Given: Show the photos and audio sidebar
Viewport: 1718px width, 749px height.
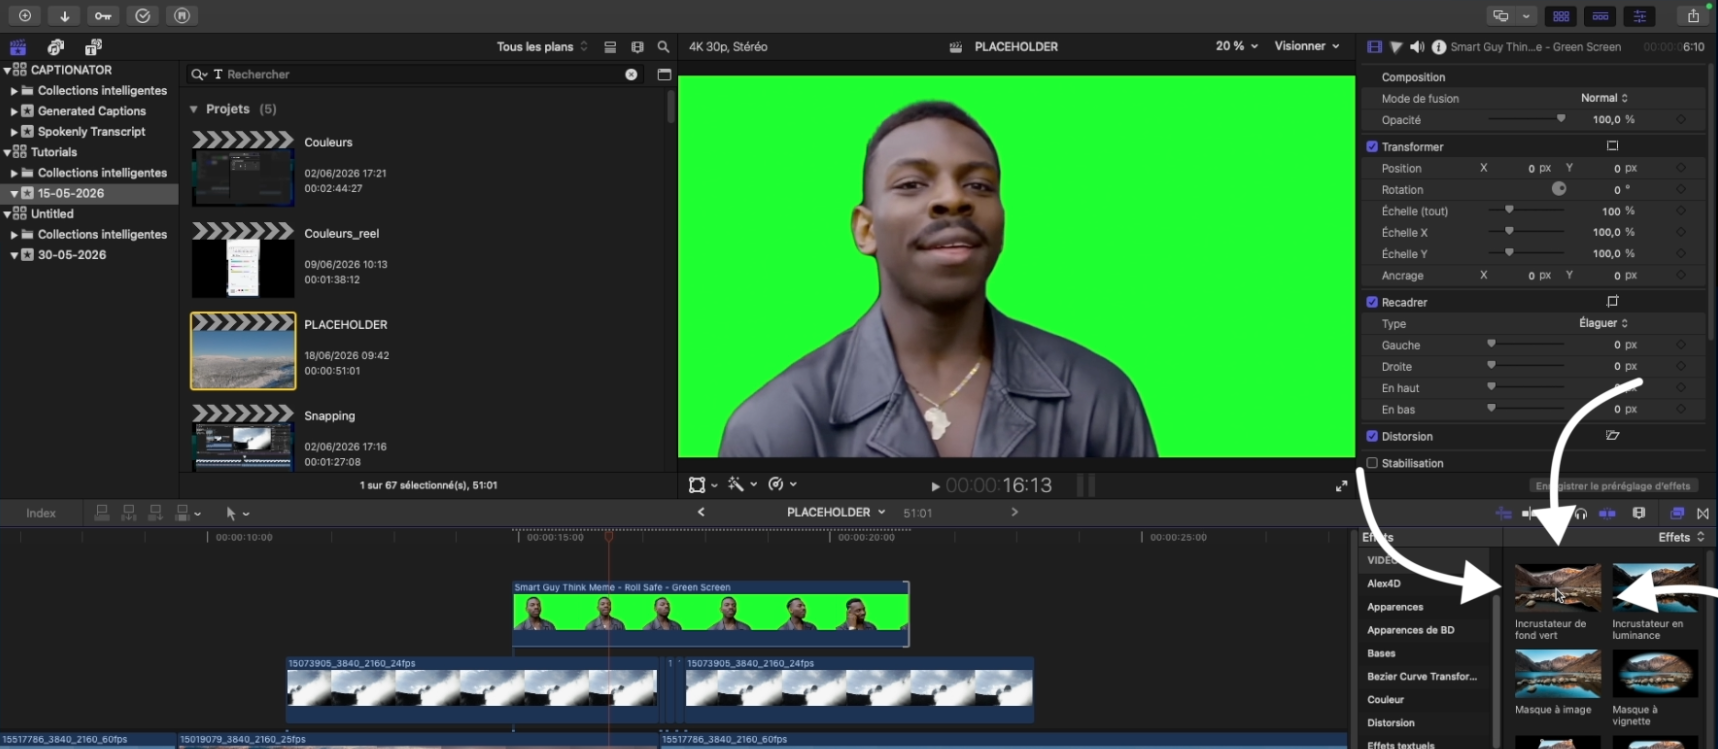Looking at the screenshot, I should coord(56,47).
